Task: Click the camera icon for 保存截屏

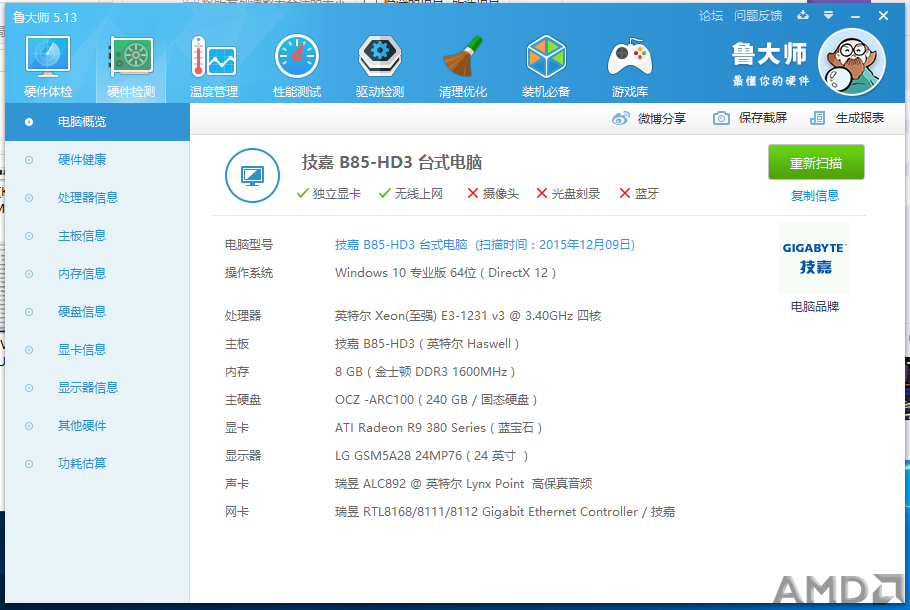Action: pos(721,118)
